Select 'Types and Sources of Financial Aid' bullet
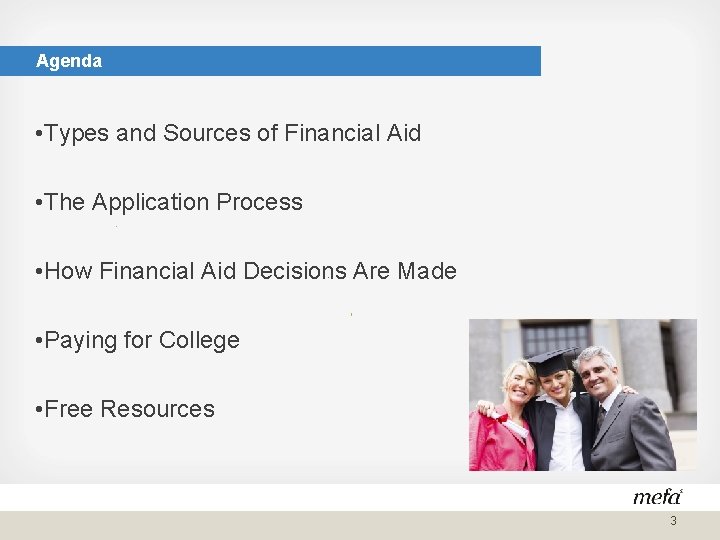Screen dimensions: 720x540 (228, 134)
